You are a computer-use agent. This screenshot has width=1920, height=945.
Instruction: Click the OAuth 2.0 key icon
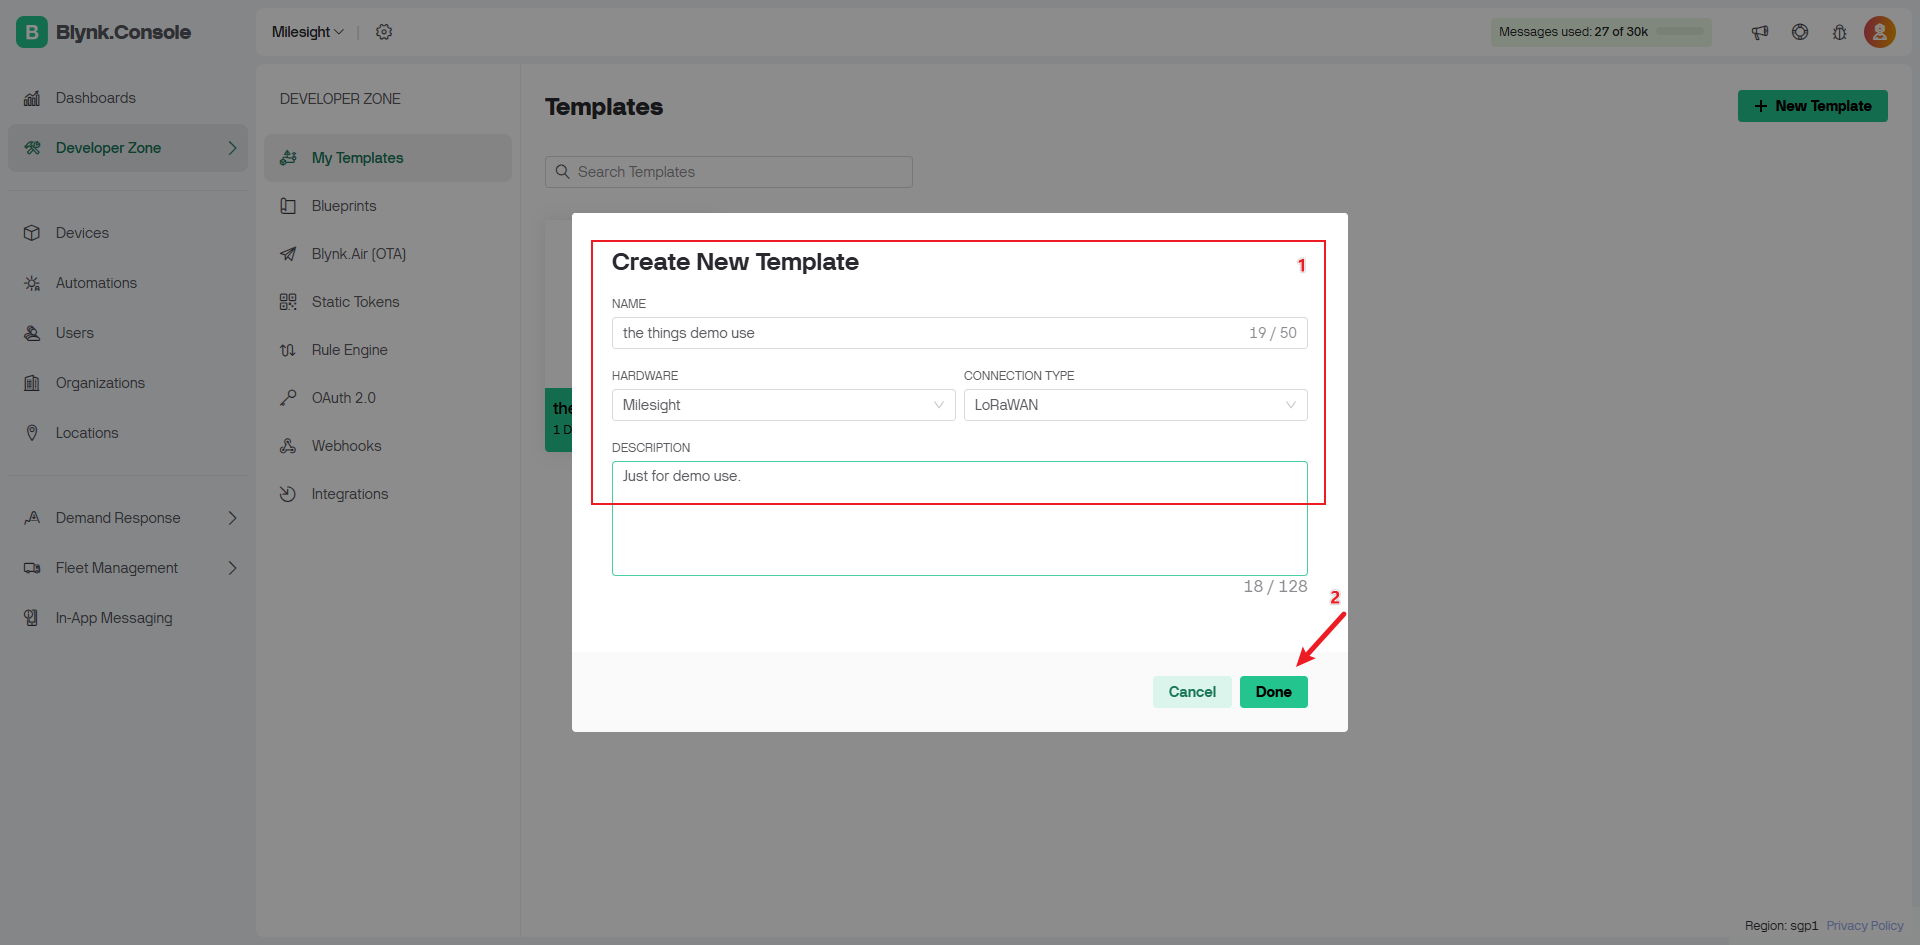pyautogui.click(x=288, y=398)
